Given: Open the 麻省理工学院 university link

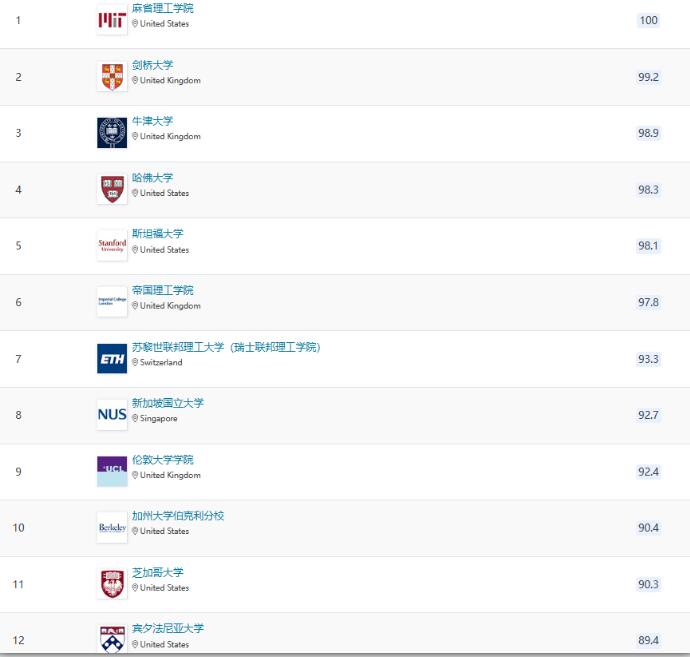Looking at the screenshot, I should (163, 8).
